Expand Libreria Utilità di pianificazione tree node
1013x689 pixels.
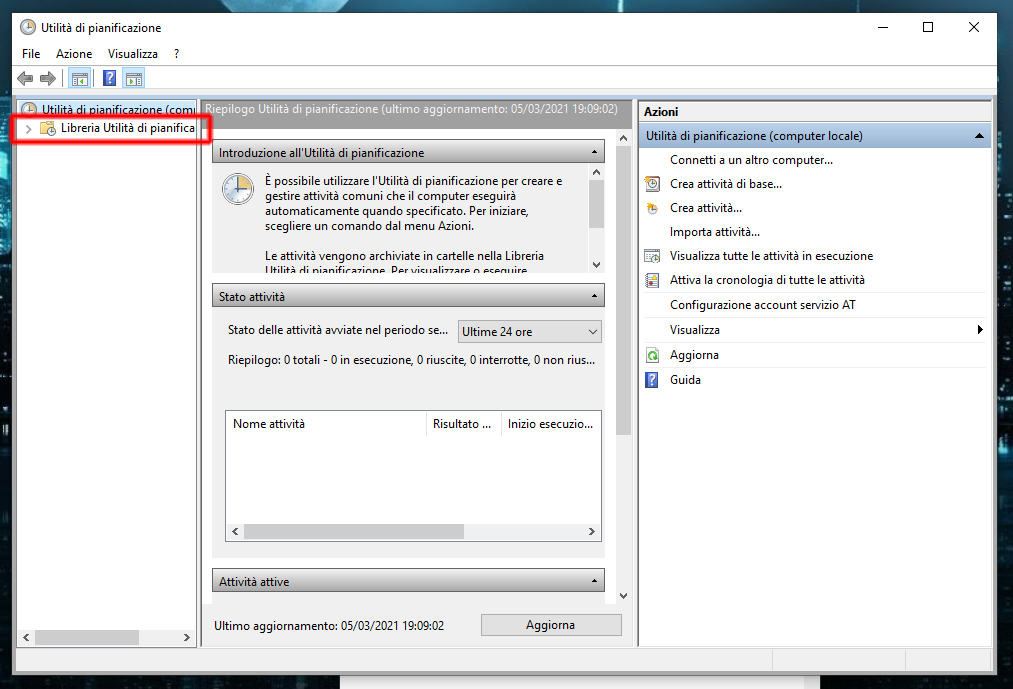(x=28, y=129)
